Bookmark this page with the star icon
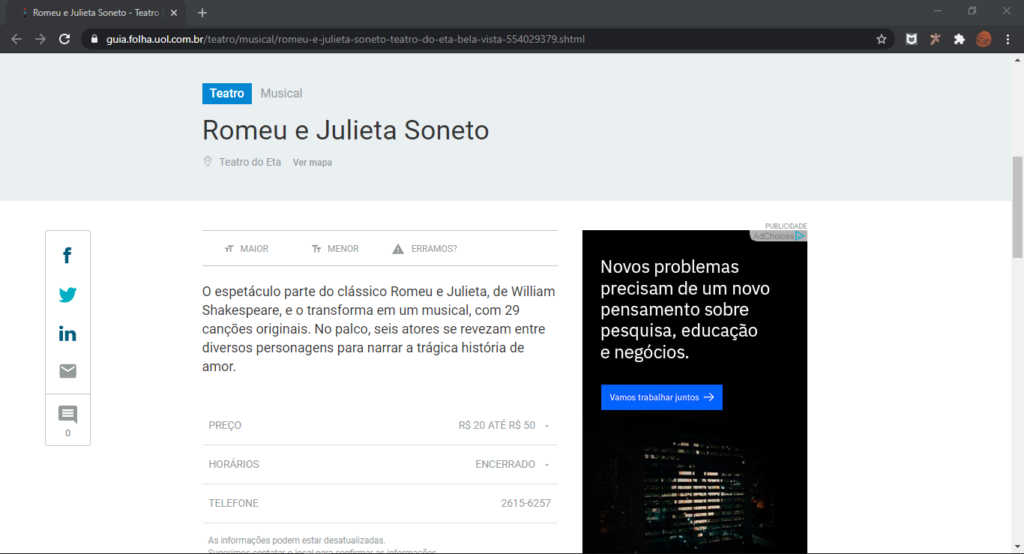The width and height of the screenshot is (1024, 554). coord(881,39)
